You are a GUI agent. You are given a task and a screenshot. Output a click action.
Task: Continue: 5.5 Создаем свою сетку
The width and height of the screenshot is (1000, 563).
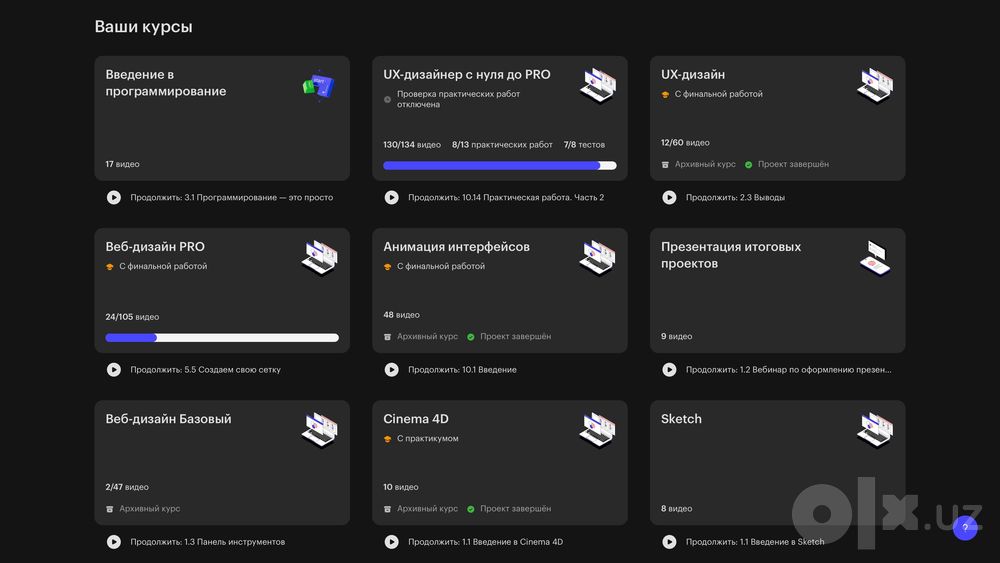205,370
